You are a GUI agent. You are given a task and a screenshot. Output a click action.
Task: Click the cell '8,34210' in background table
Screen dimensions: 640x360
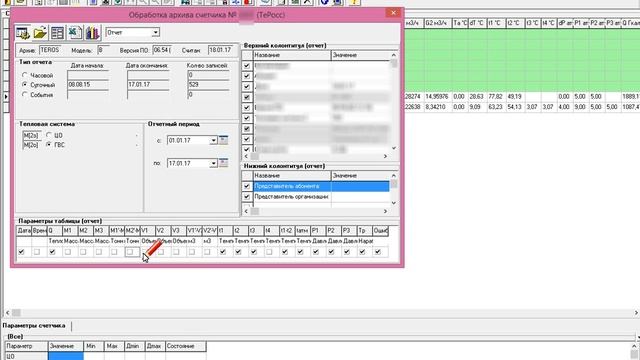437,107
